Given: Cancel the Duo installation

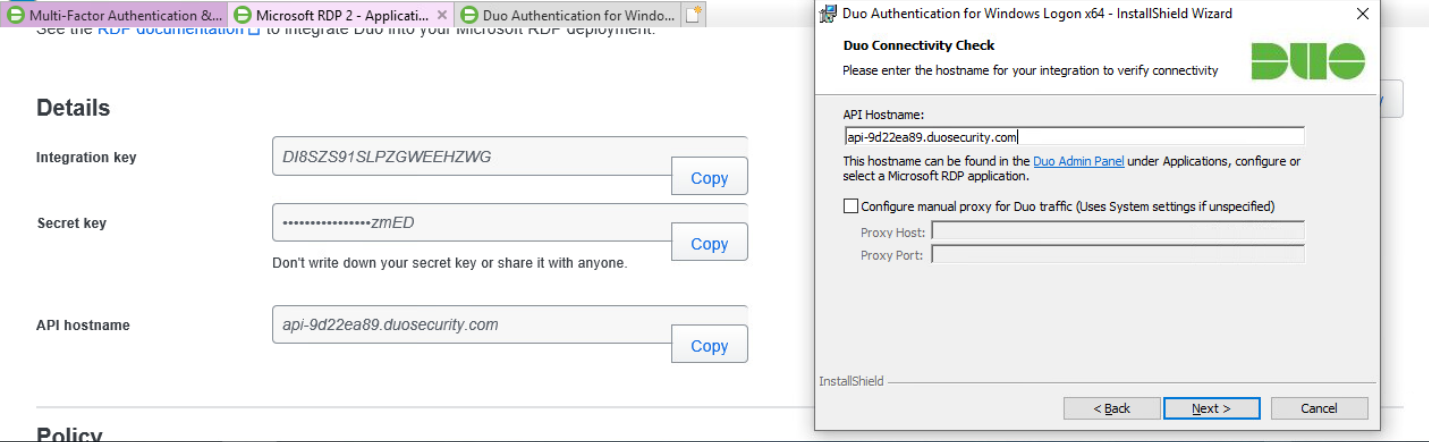Looking at the screenshot, I should (x=1318, y=408).
